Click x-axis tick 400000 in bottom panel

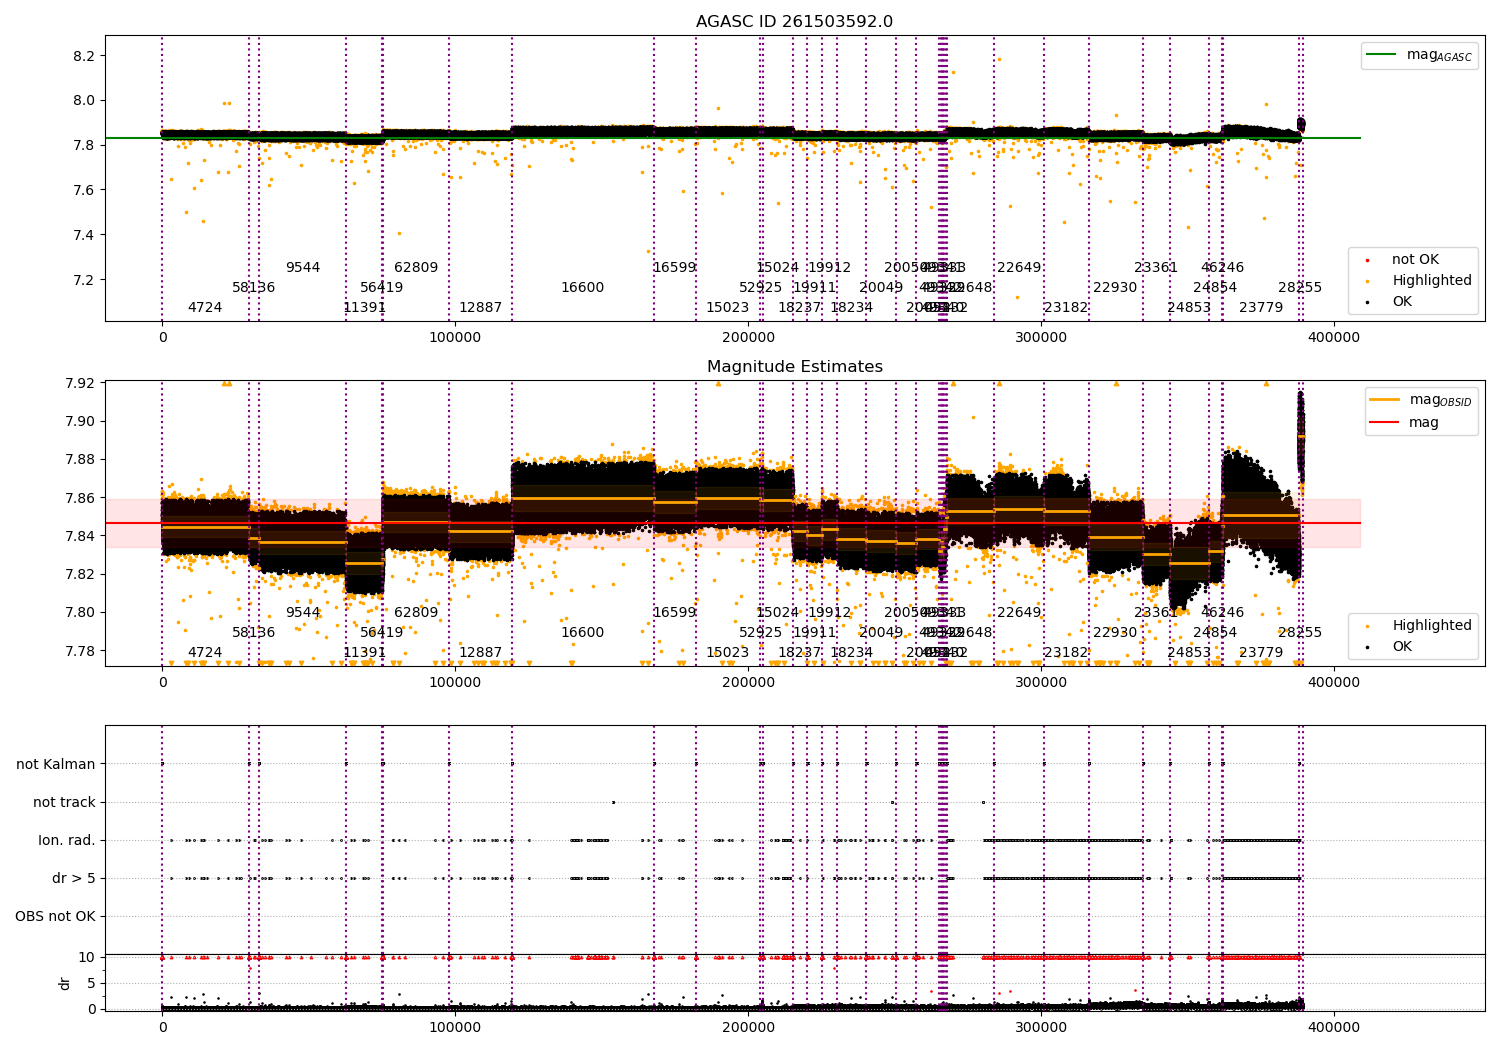[1334, 1027]
